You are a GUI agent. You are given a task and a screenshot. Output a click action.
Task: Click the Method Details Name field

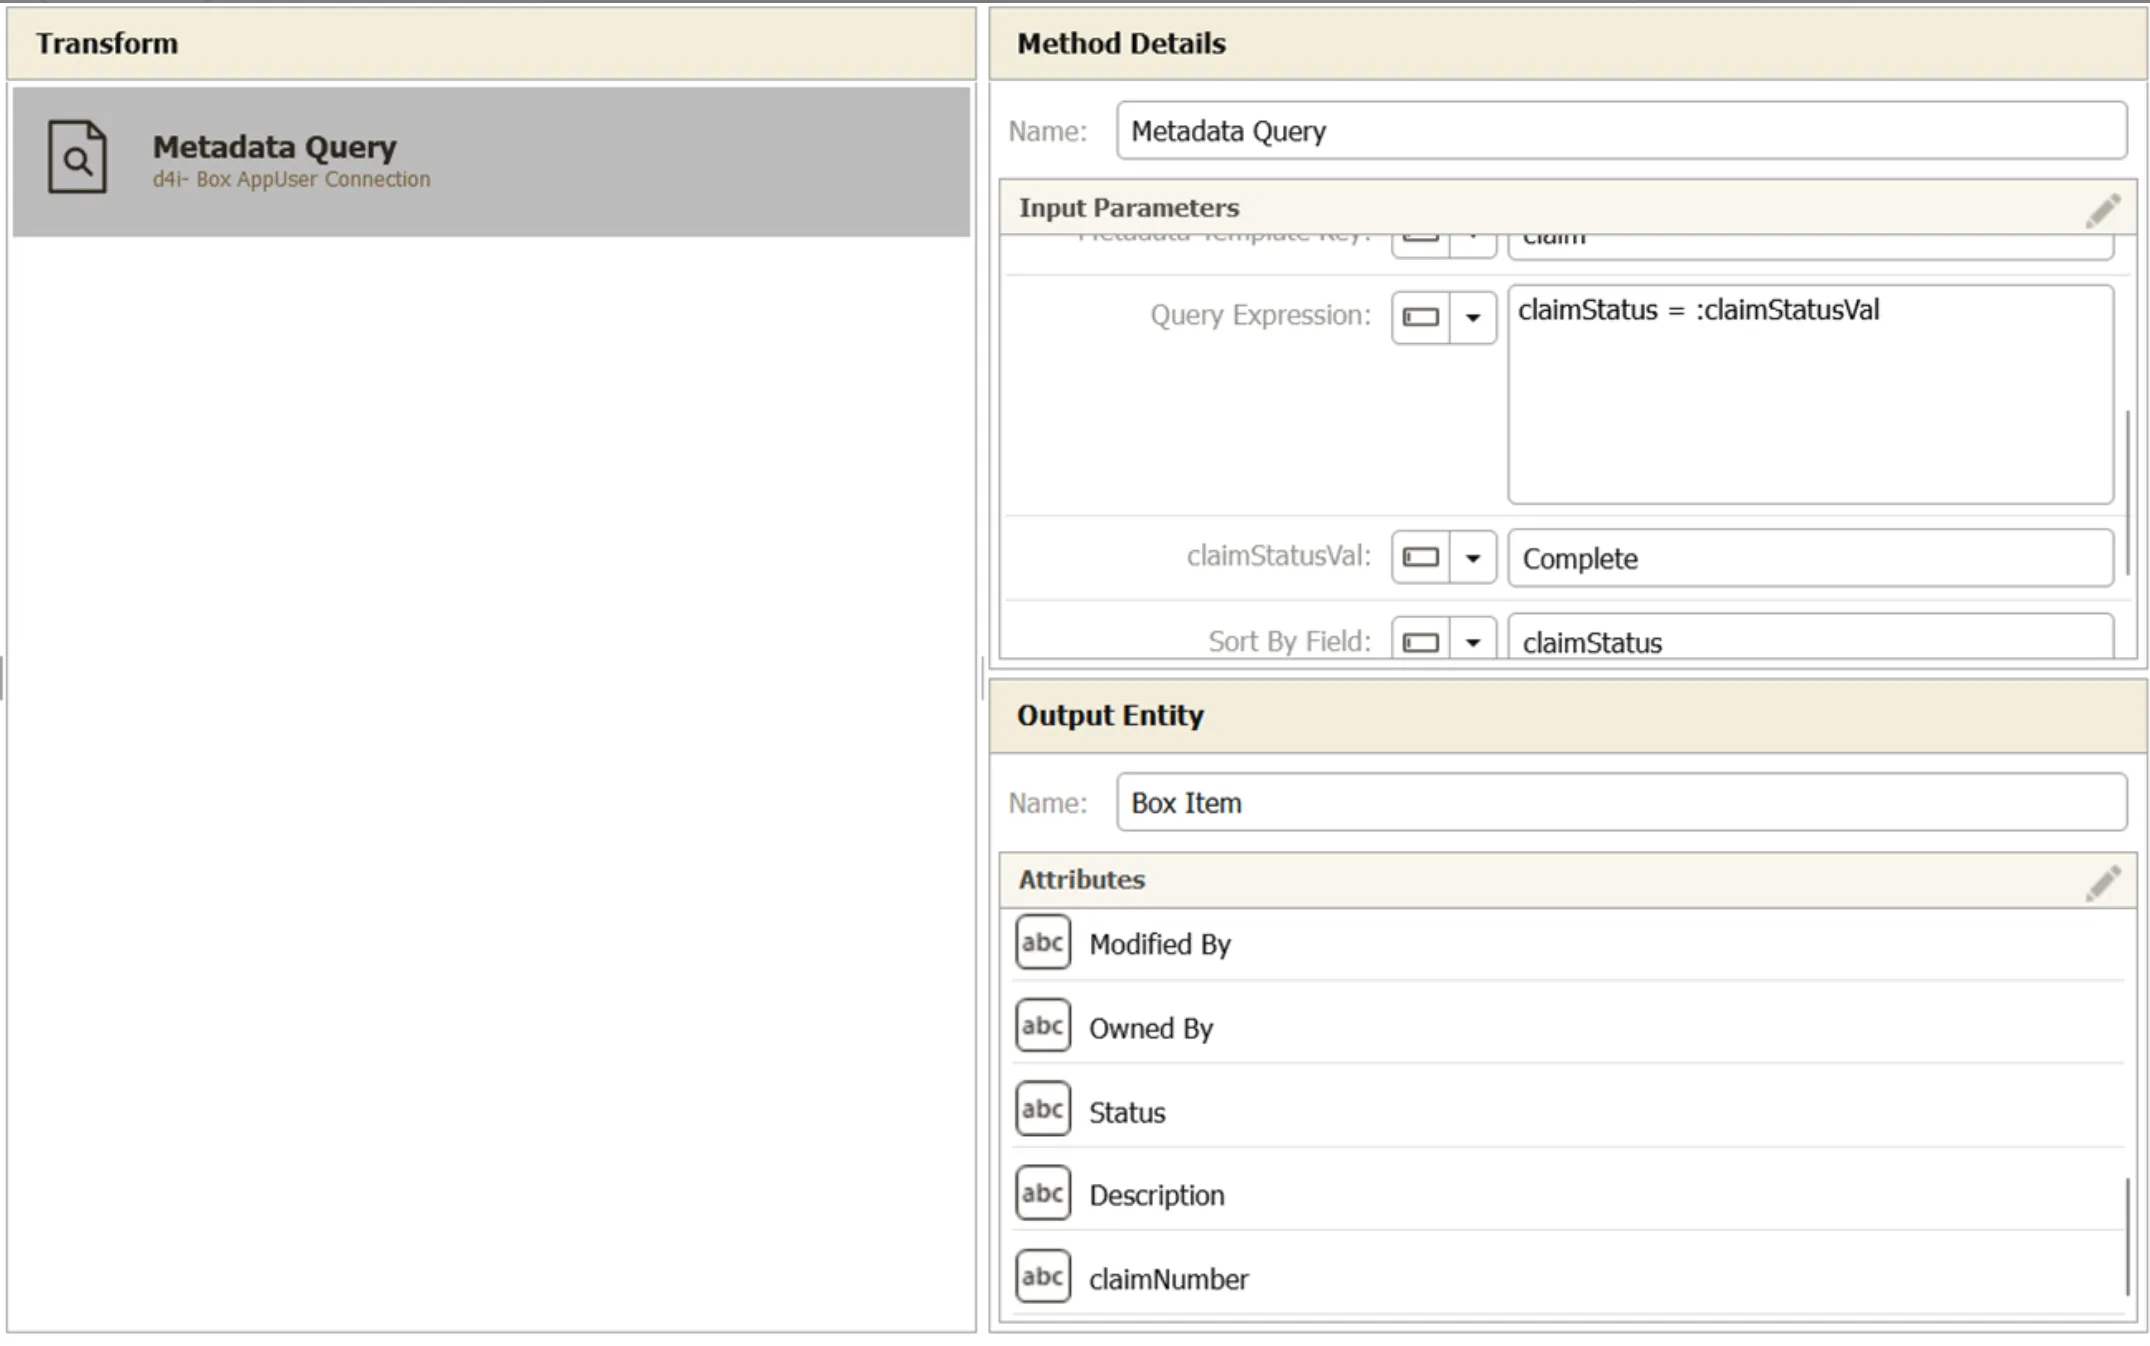pos(1621,131)
